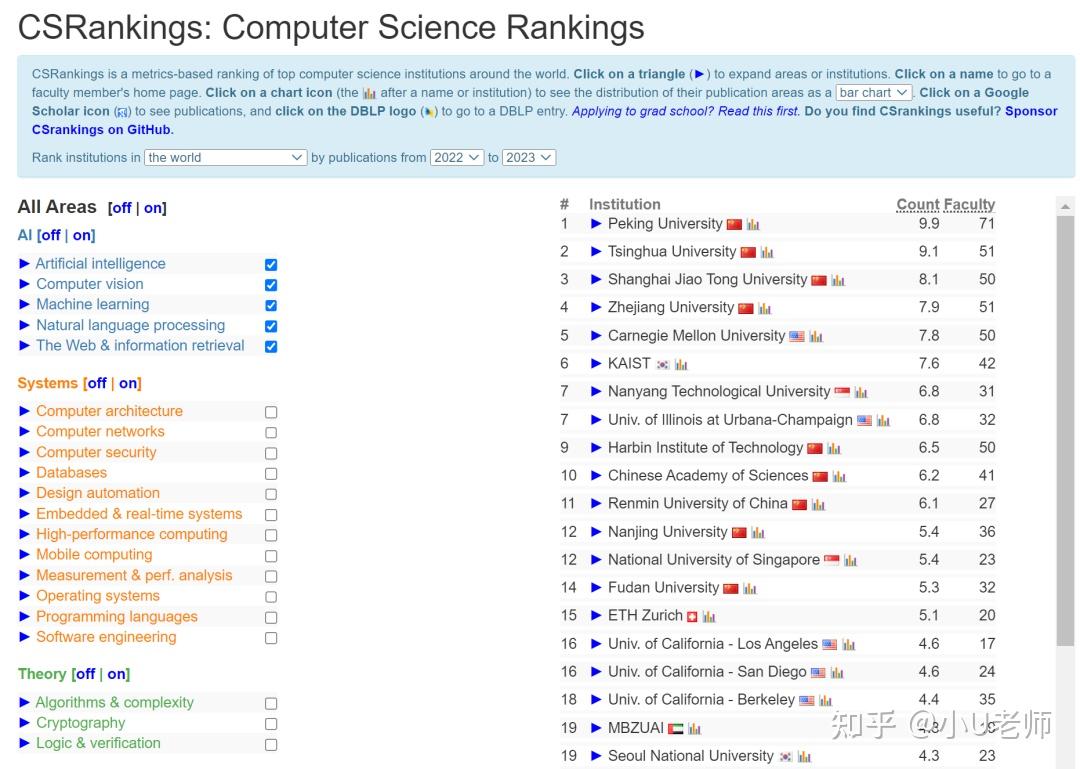Uncheck Natural language processing checkbox
The width and height of the screenshot is (1080, 769).
point(271,326)
